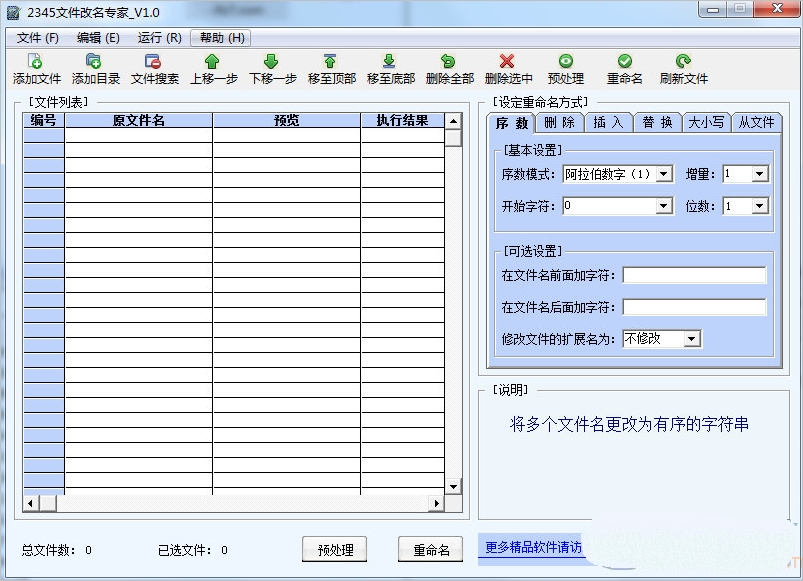The height and width of the screenshot is (581, 803).
Task: Click the 已选文件: 0 status text
Action: 193,550
